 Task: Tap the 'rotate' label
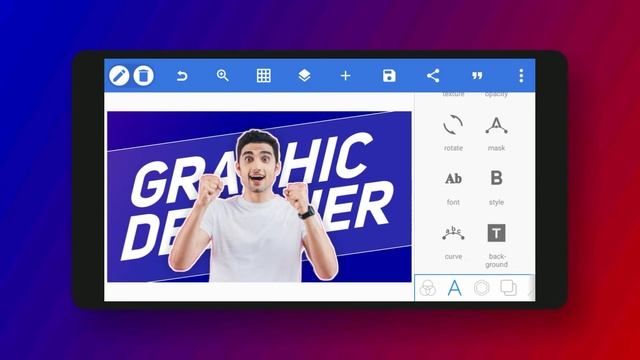[x=453, y=148]
